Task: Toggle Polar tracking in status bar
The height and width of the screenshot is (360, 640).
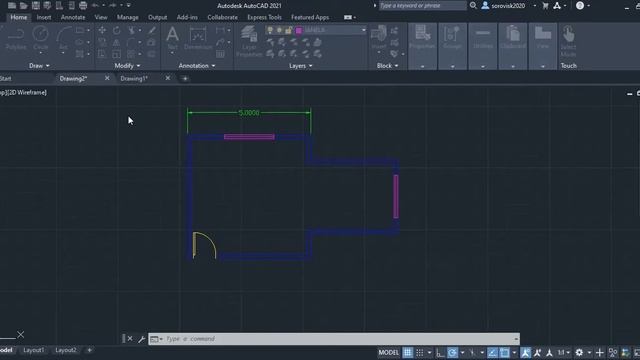Action: point(452,352)
